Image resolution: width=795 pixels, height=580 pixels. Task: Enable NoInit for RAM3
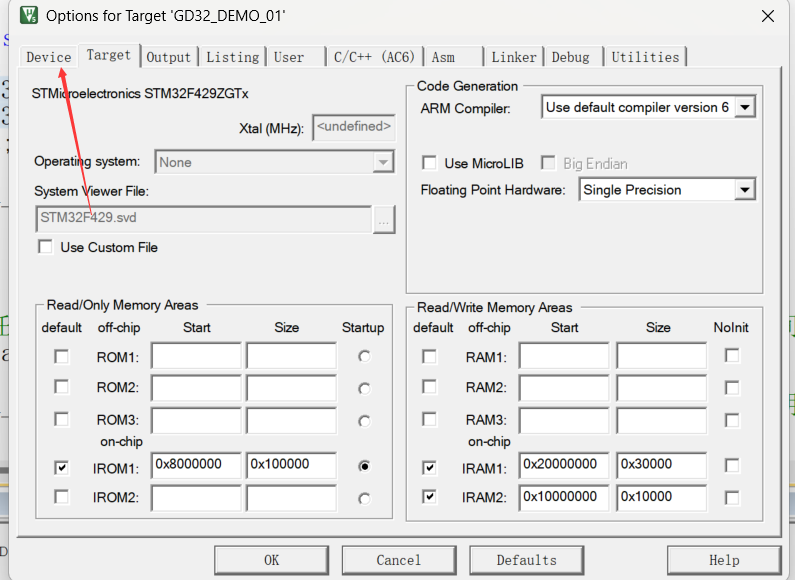tap(732, 420)
